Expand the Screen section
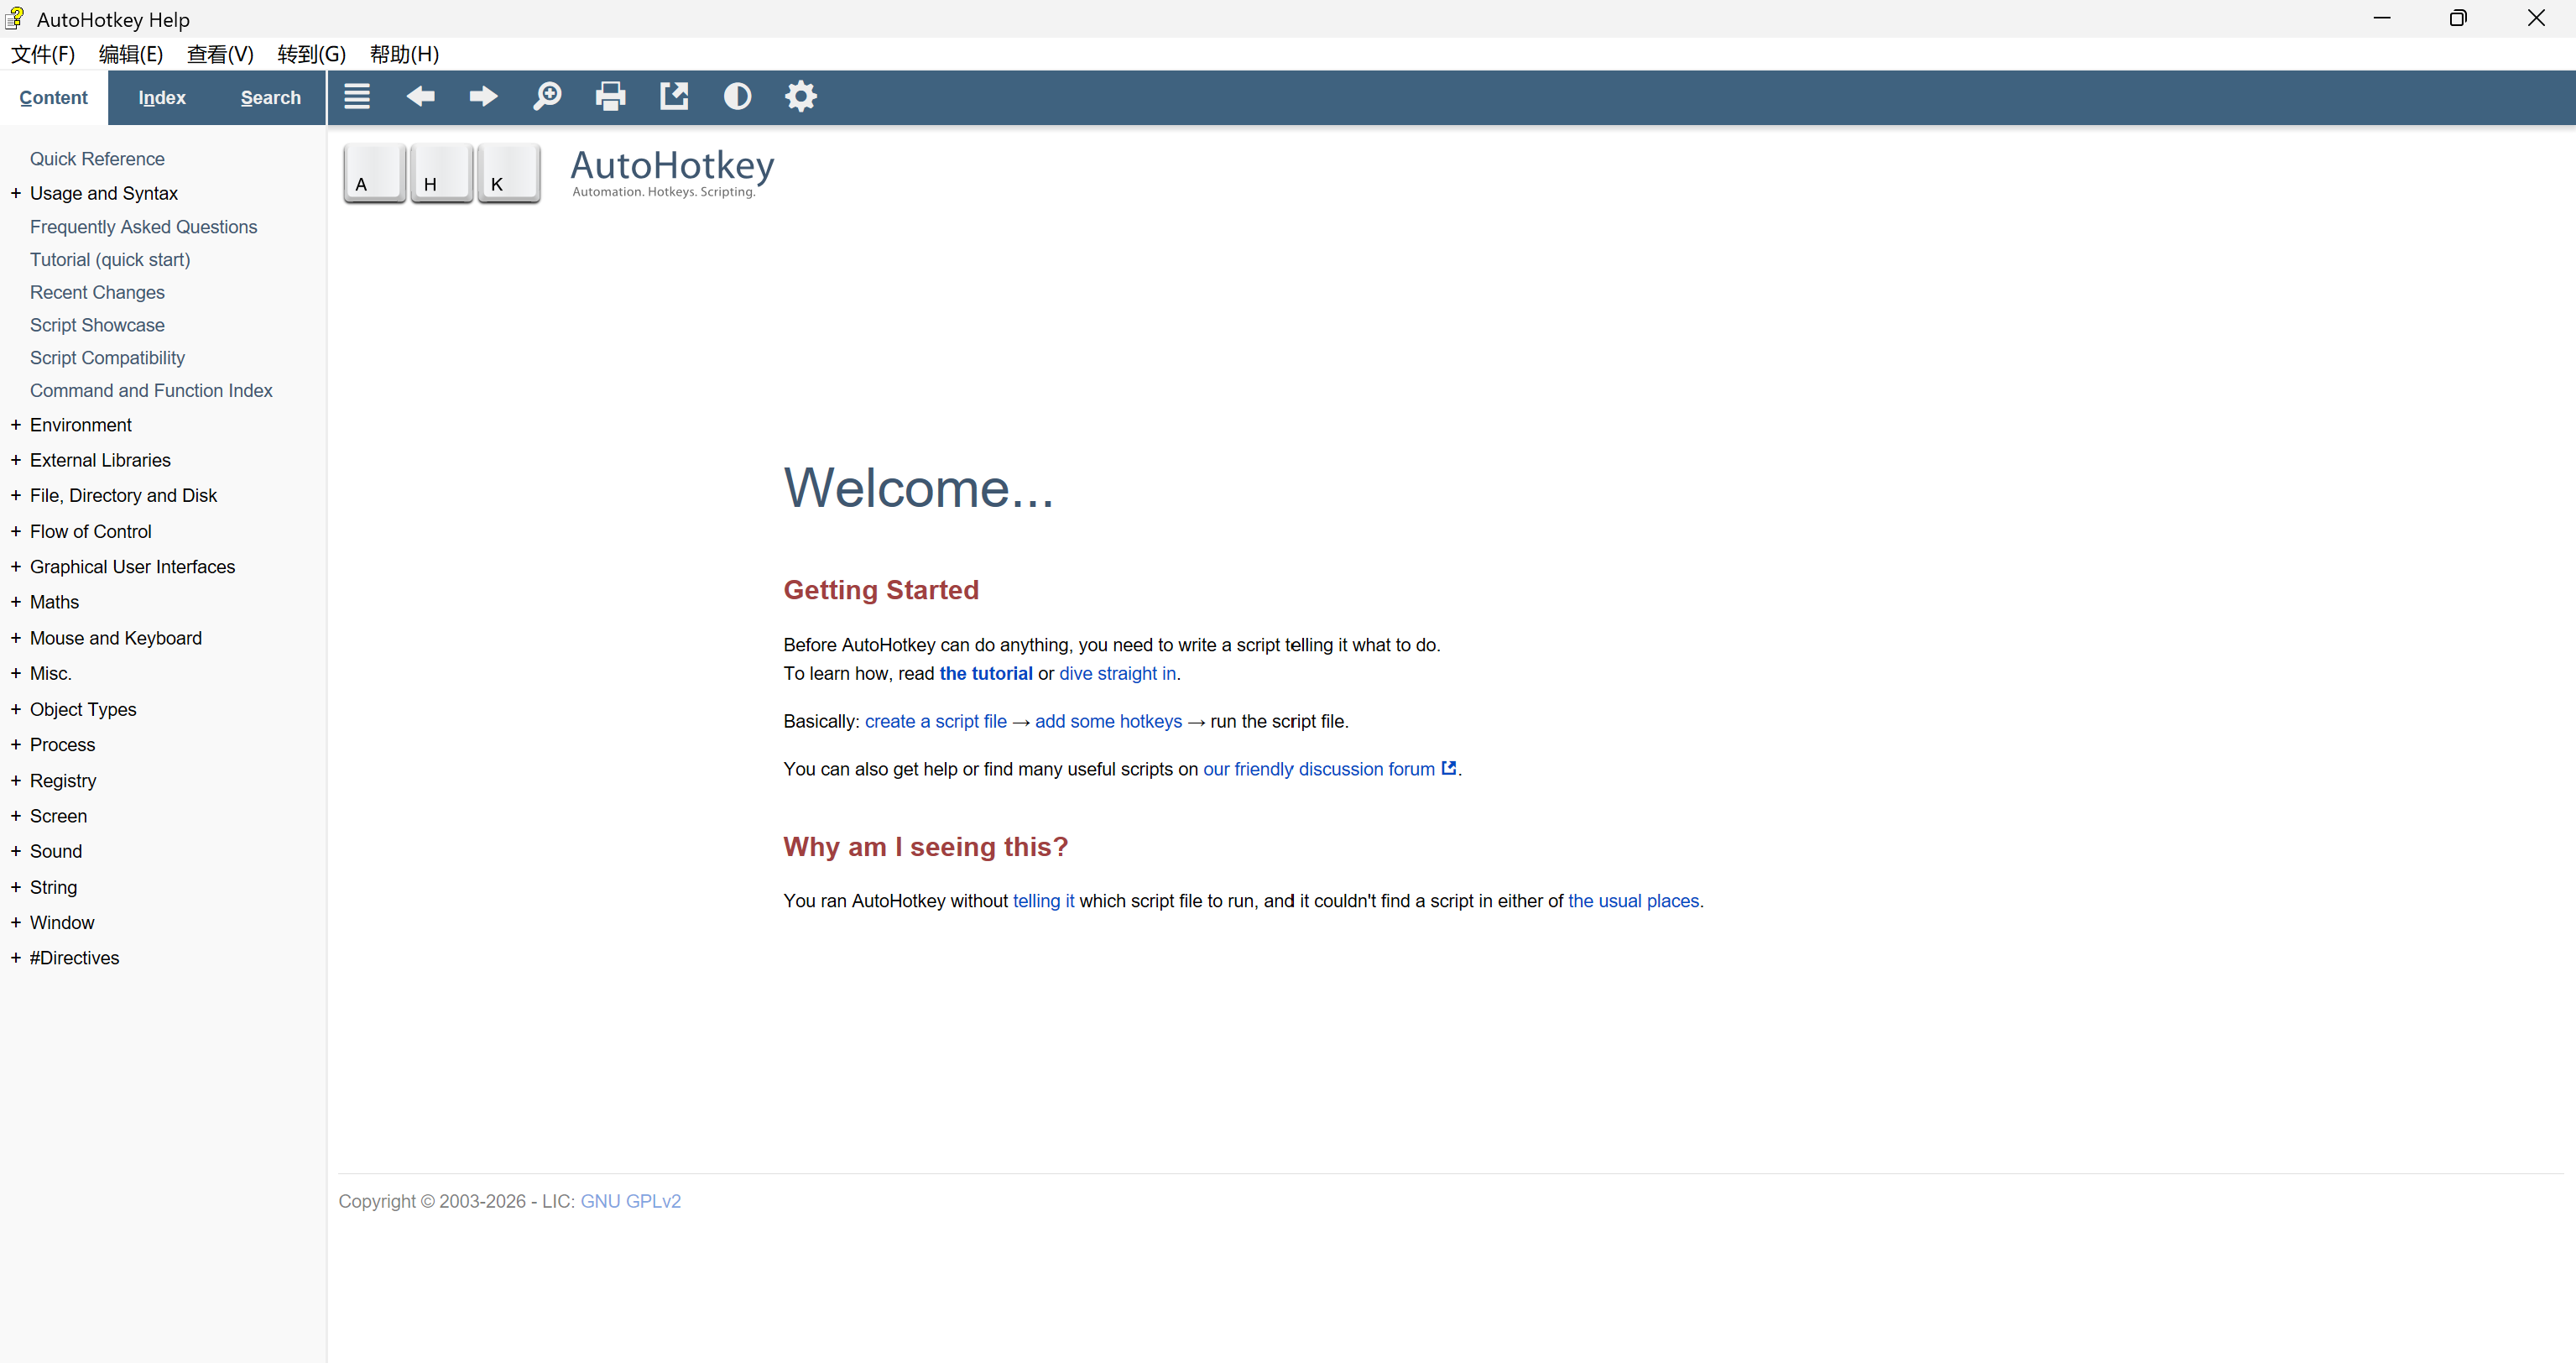Image resolution: width=2576 pixels, height=1363 pixels. pyautogui.click(x=16, y=816)
